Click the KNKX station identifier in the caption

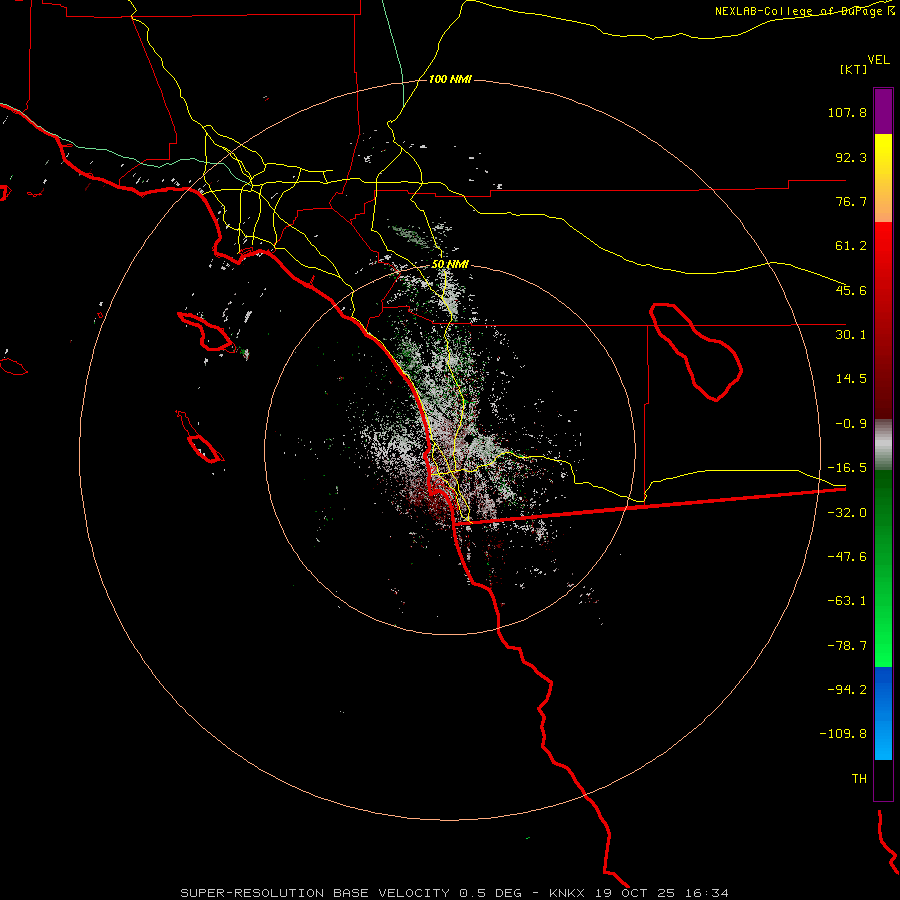tap(567, 893)
